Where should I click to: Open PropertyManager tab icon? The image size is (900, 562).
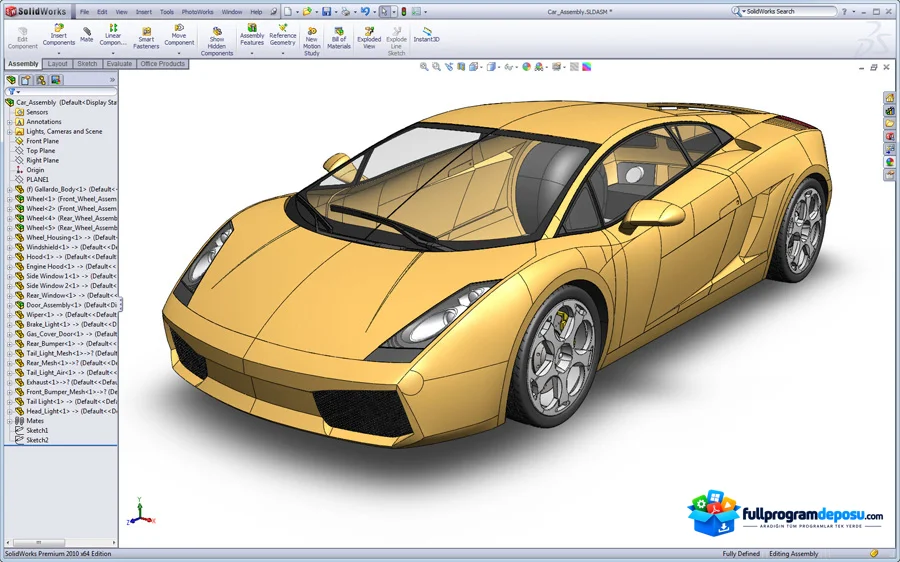pos(26,80)
